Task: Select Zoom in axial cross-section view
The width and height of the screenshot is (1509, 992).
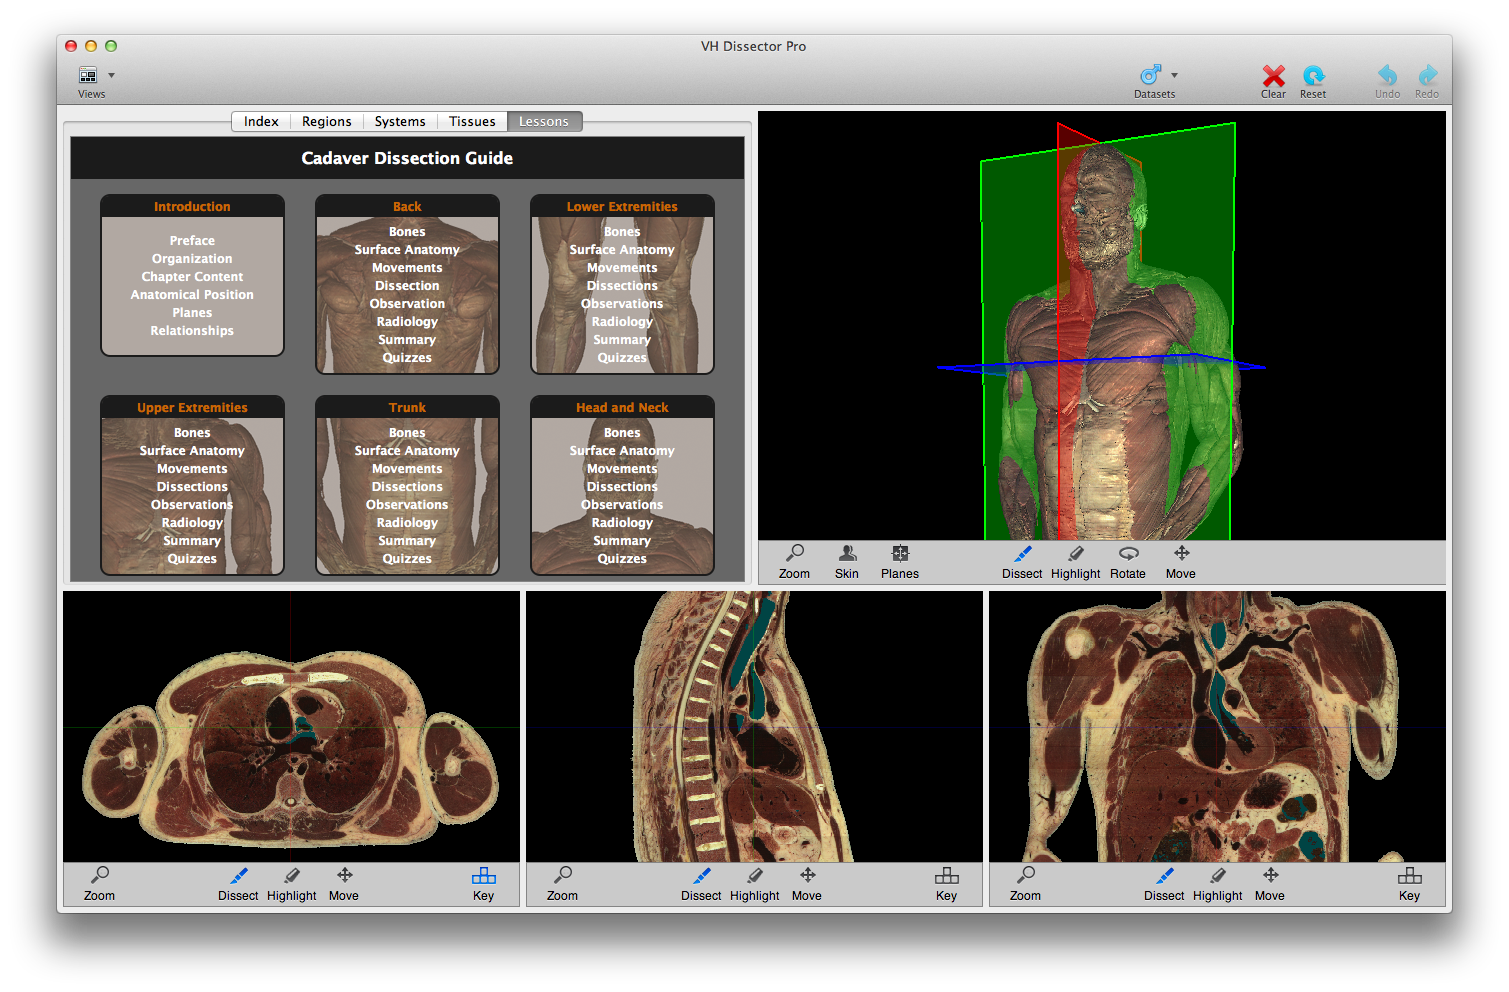Action: tap(99, 883)
